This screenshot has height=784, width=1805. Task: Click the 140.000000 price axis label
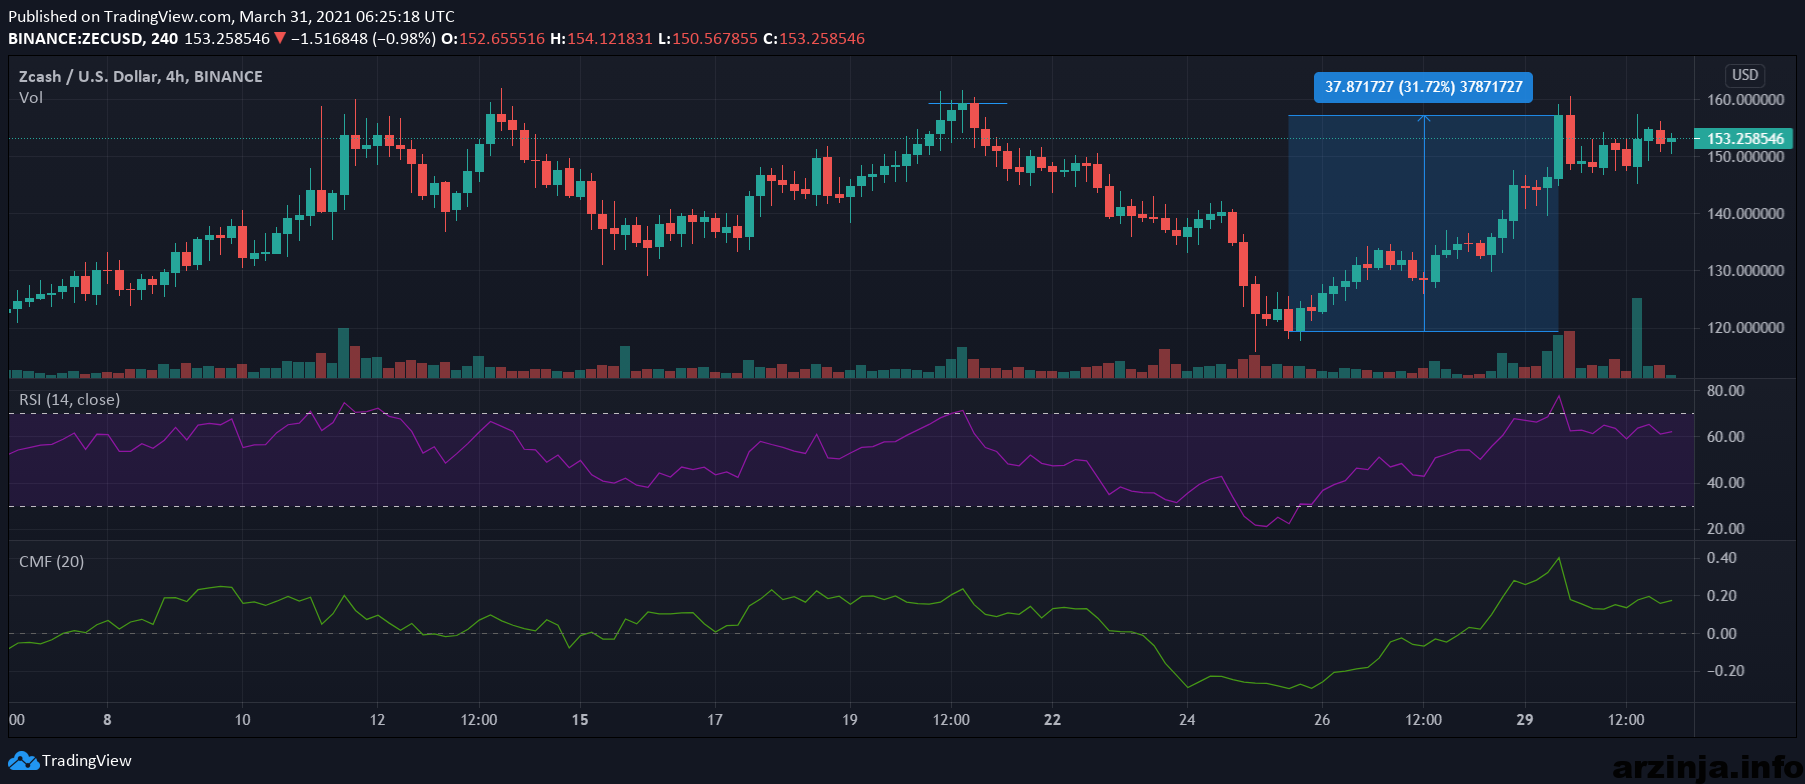1745,214
